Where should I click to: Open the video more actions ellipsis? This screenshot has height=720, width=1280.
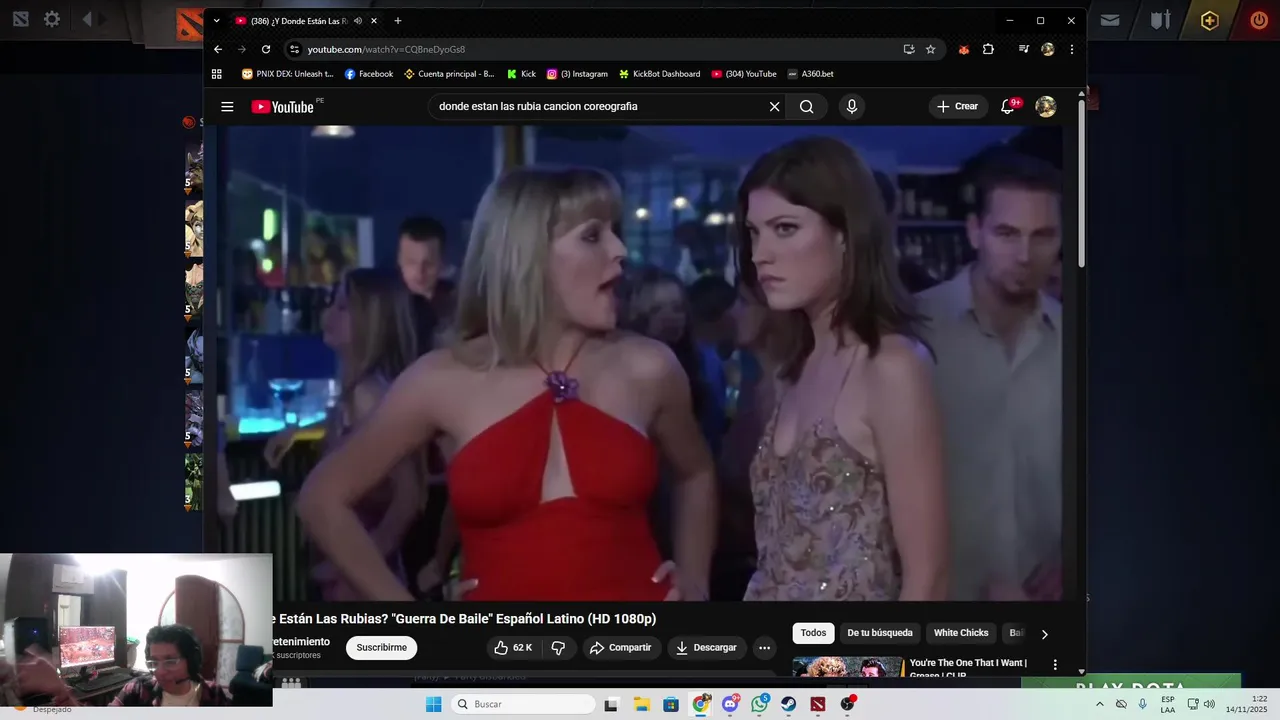(764, 648)
